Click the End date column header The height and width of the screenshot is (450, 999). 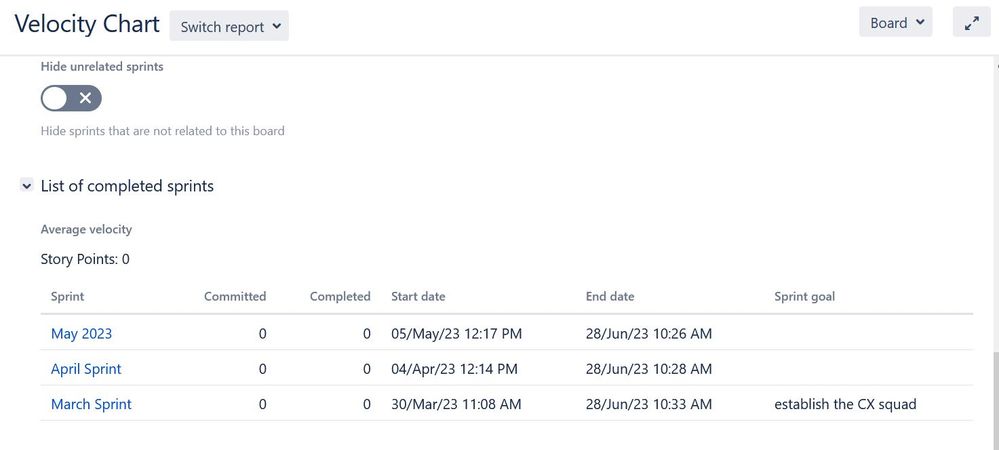[610, 296]
